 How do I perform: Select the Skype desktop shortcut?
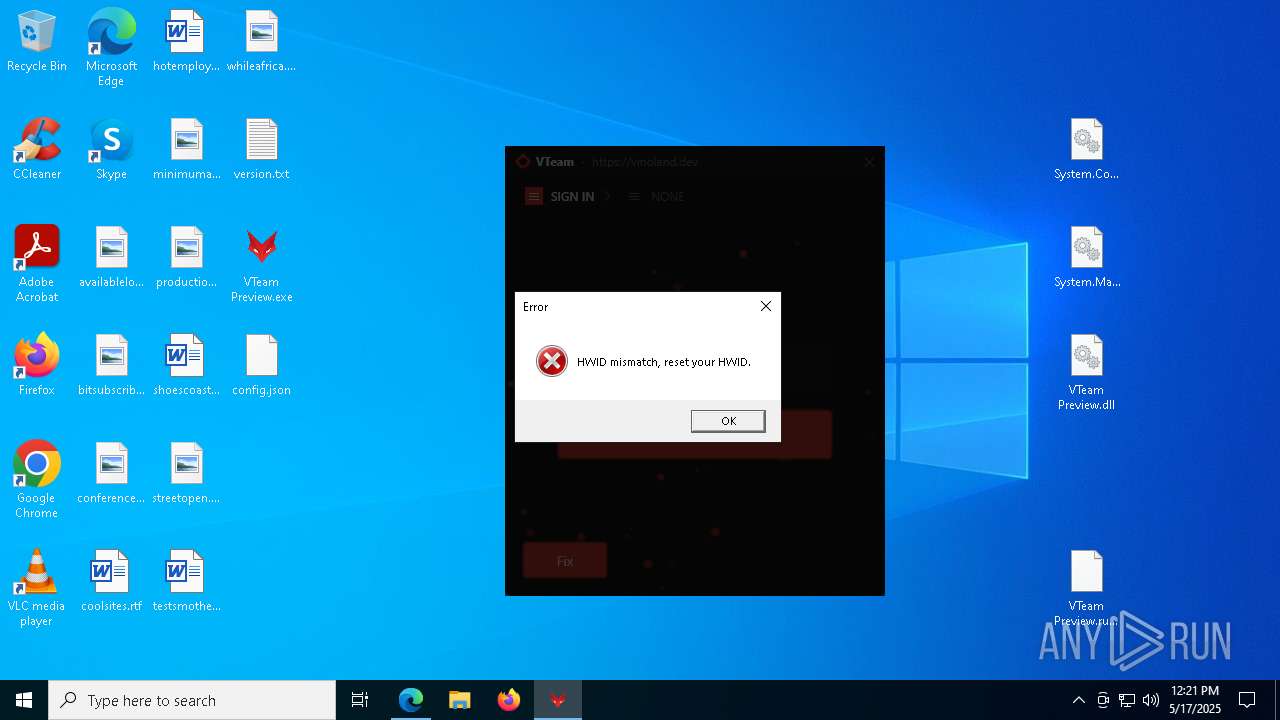(x=111, y=149)
